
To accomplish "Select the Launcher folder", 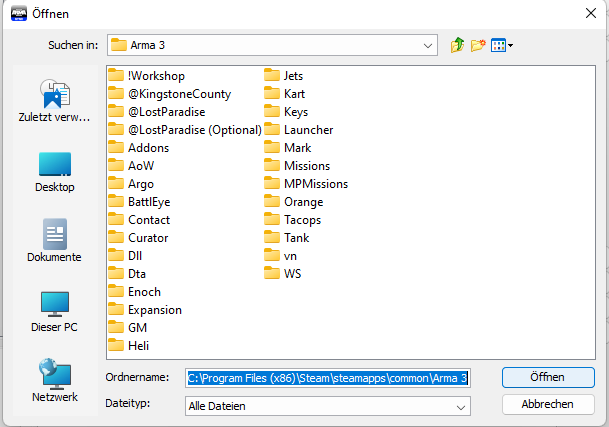I will point(299,130).
